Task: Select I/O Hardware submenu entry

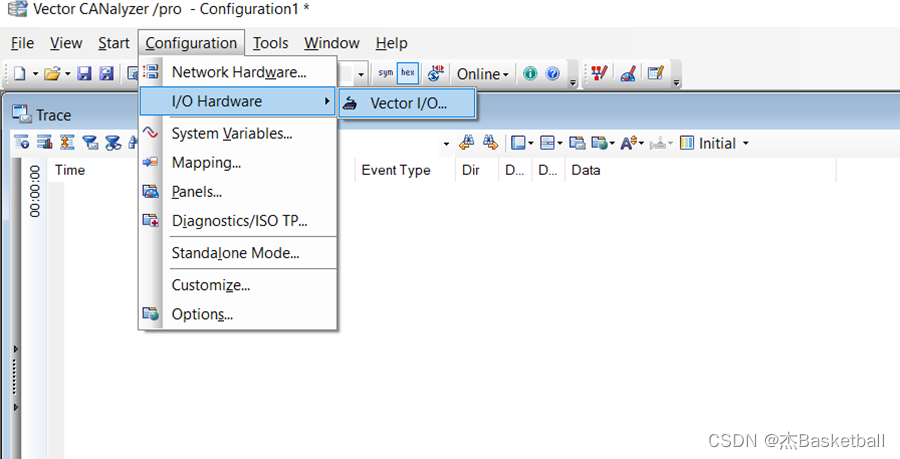Action: coord(238,101)
